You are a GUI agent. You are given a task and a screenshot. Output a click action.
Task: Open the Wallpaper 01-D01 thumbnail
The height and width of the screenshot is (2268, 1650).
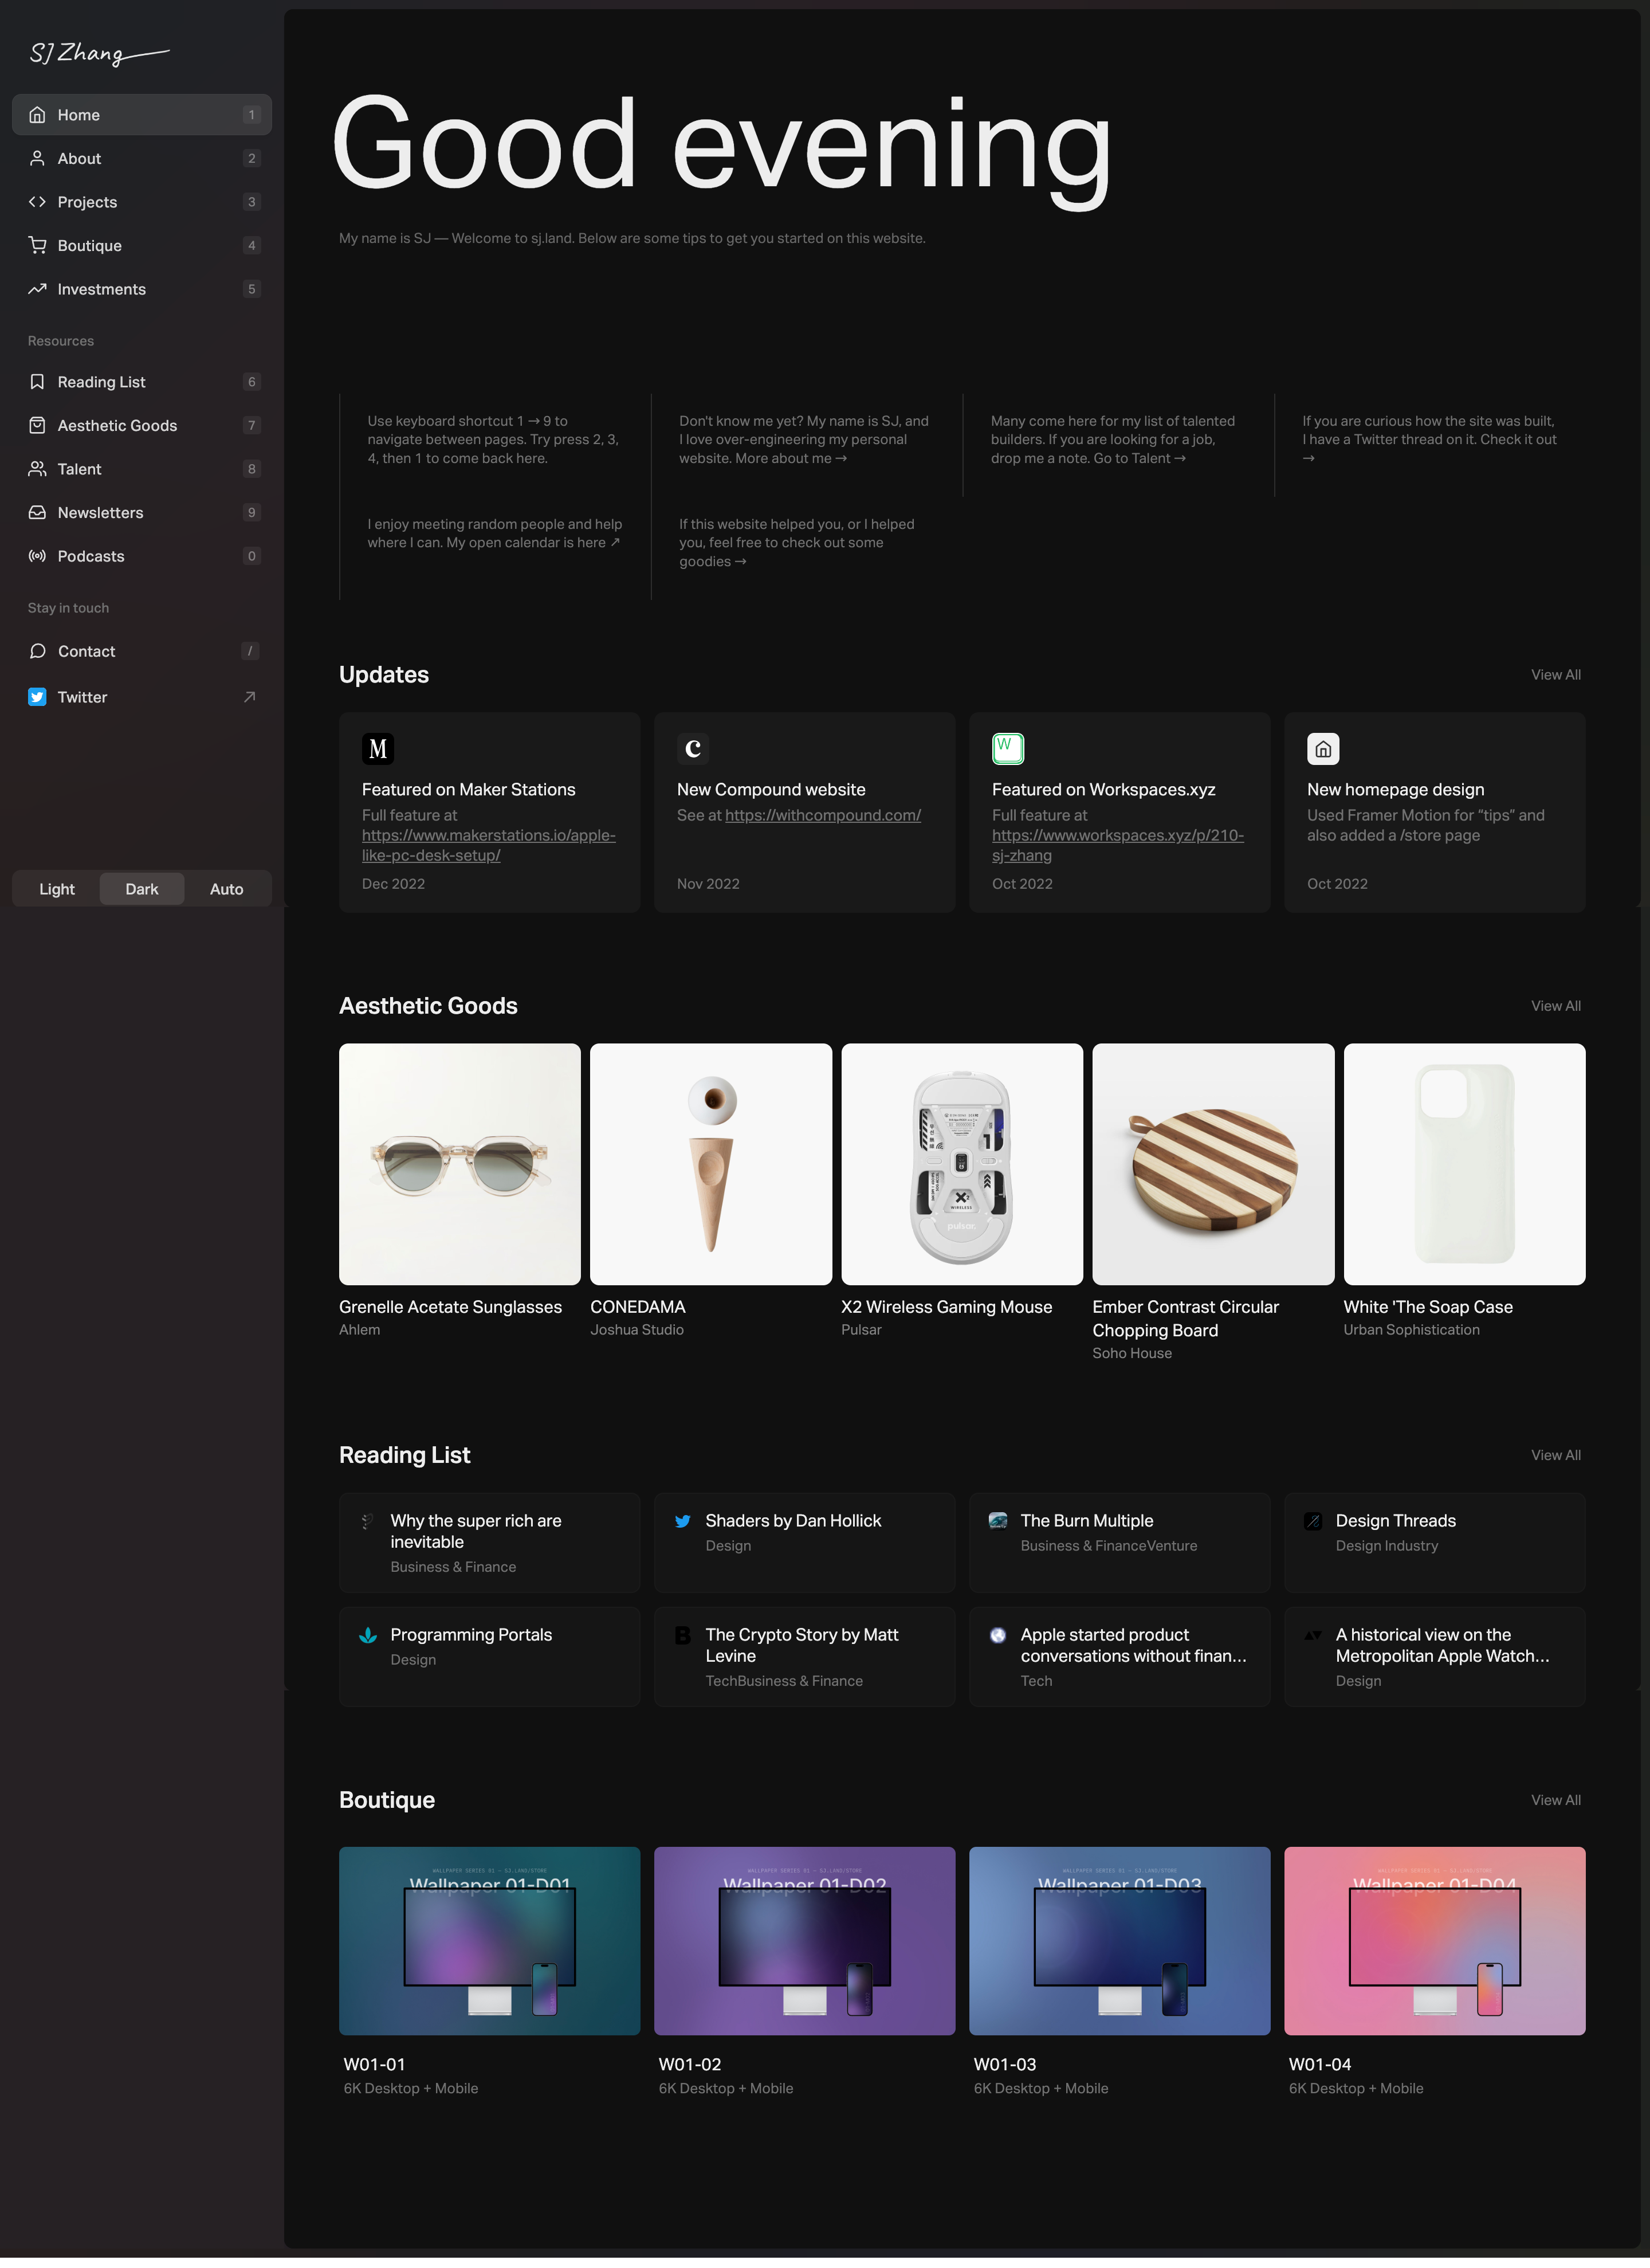tap(489, 1941)
